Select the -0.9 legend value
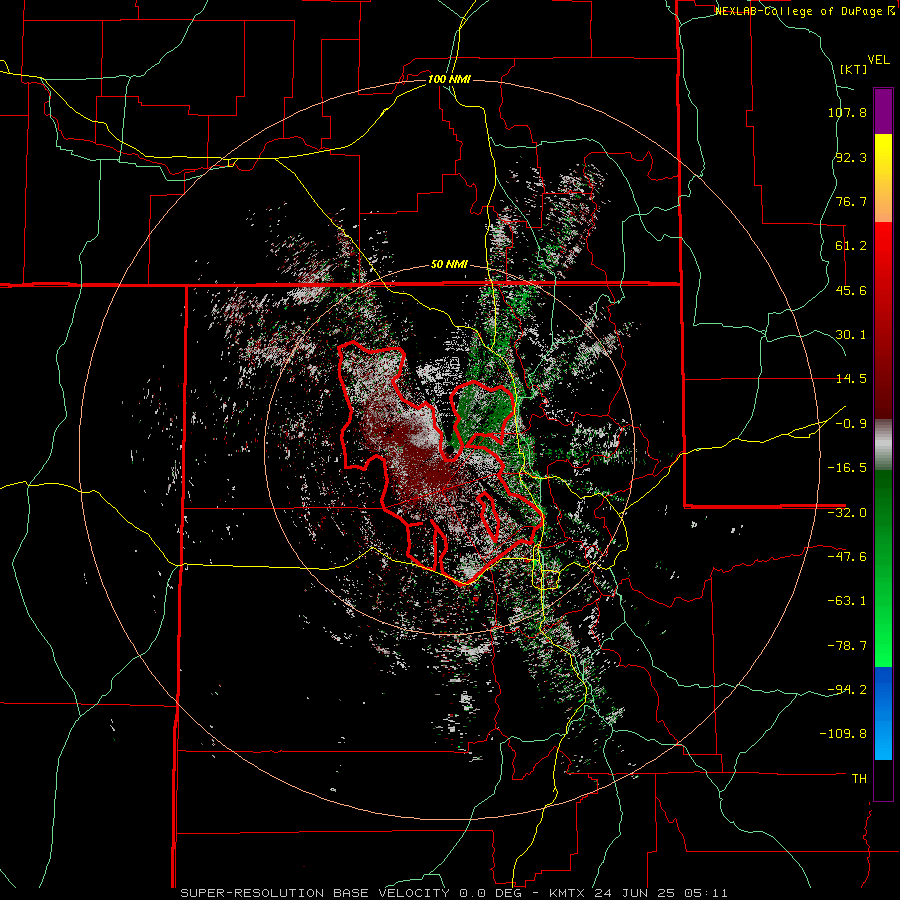This screenshot has width=900, height=900. (x=851, y=424)
